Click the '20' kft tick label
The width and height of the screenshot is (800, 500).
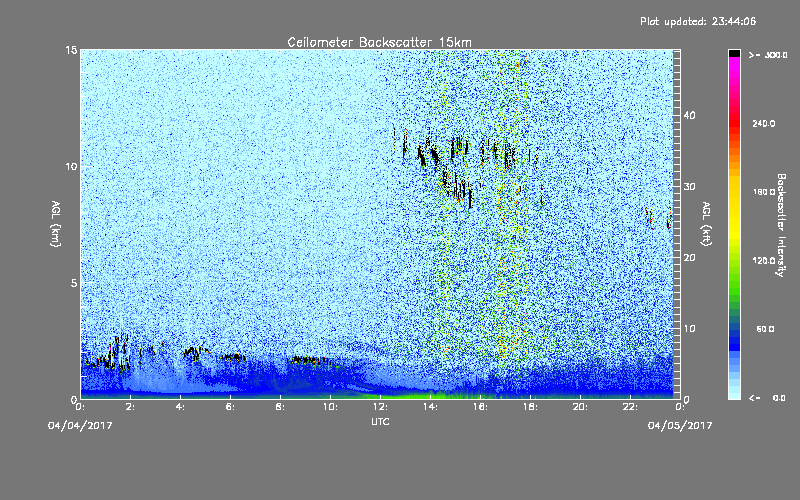point(689,258)
